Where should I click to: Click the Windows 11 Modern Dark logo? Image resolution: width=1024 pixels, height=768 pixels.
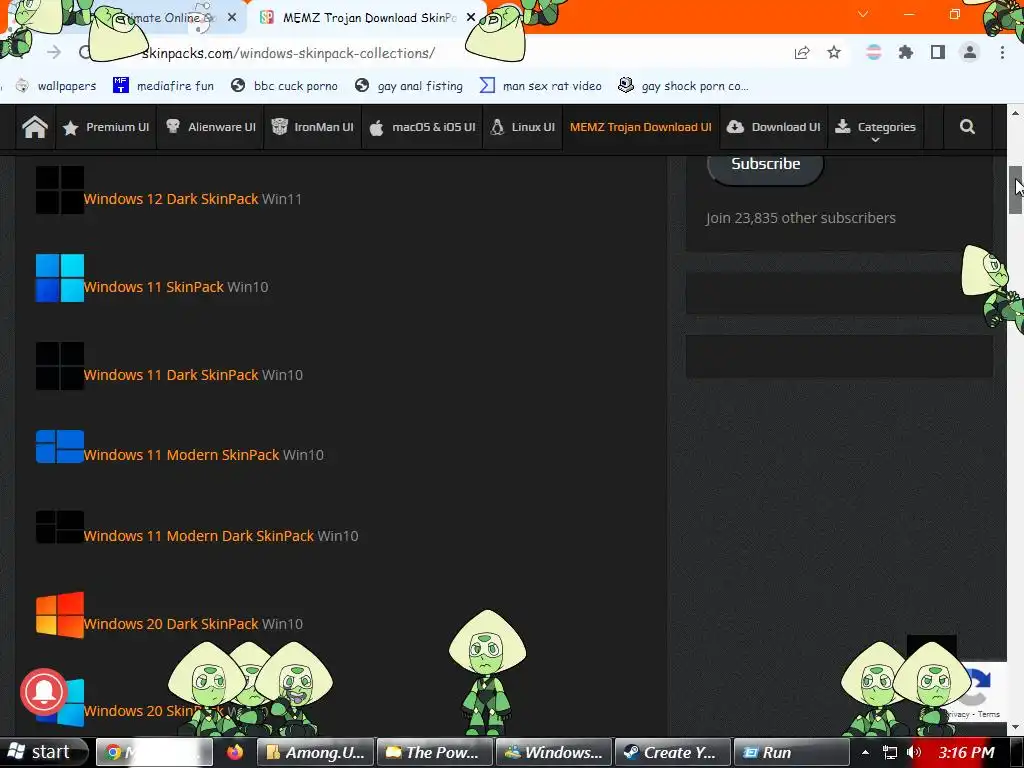click(59, 527)
